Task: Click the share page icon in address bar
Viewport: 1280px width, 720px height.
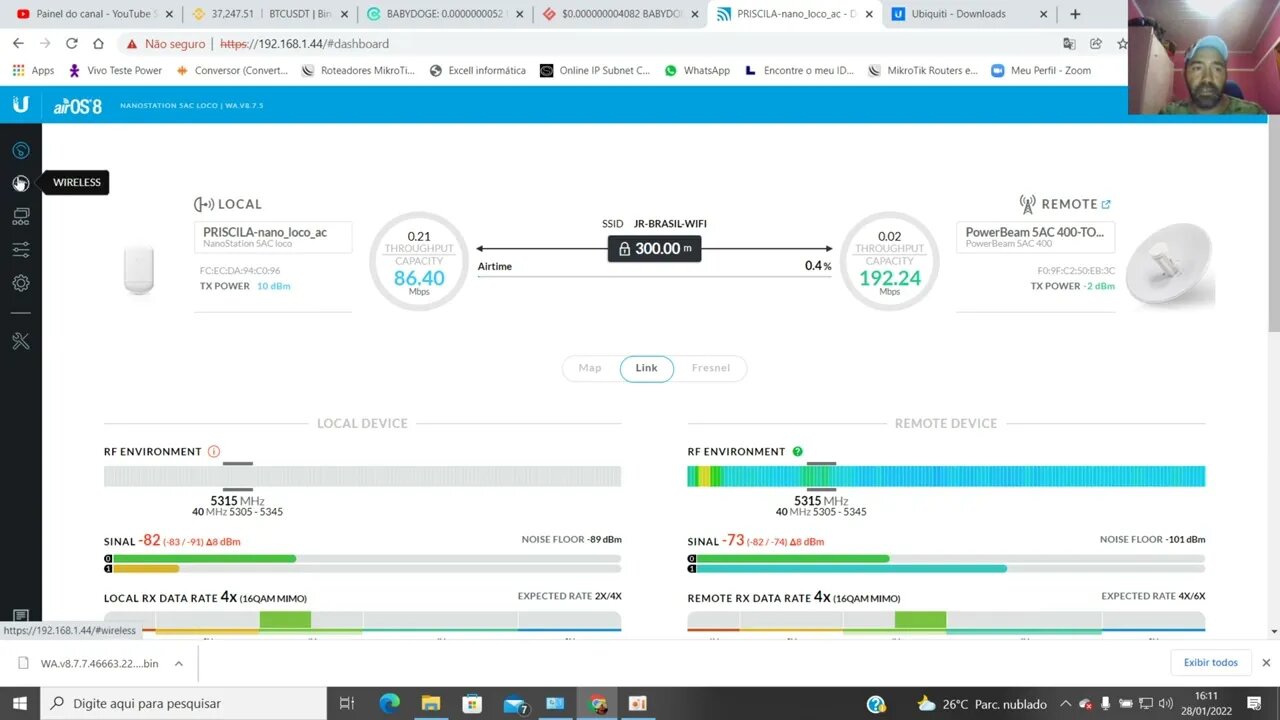Action: [1096, 44]
